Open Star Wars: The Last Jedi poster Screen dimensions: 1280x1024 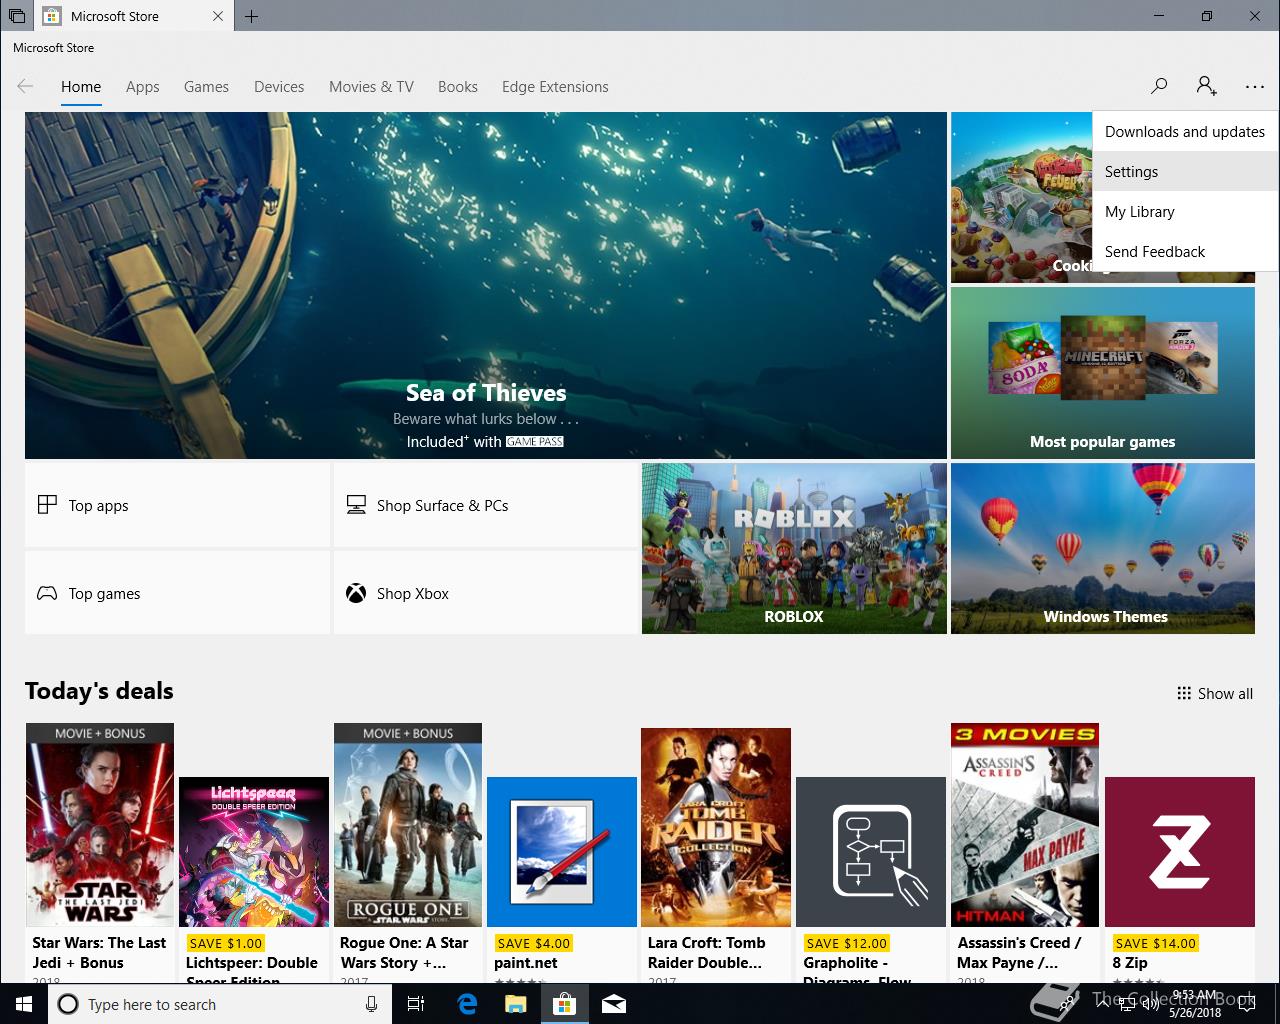coord(100,825)
